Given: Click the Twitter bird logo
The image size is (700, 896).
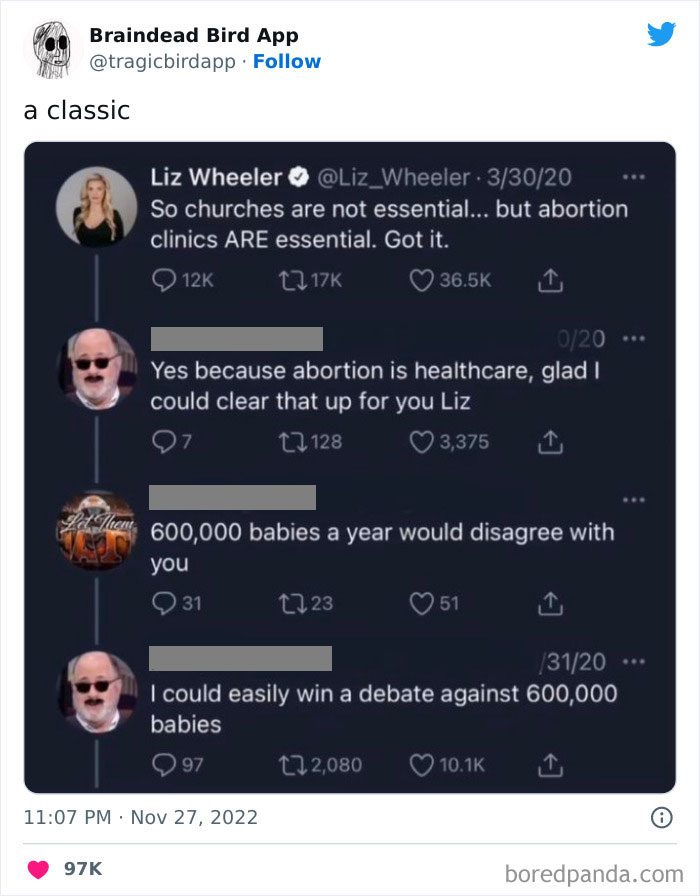Looking at the screenshot, I should [x=661, y=35].
